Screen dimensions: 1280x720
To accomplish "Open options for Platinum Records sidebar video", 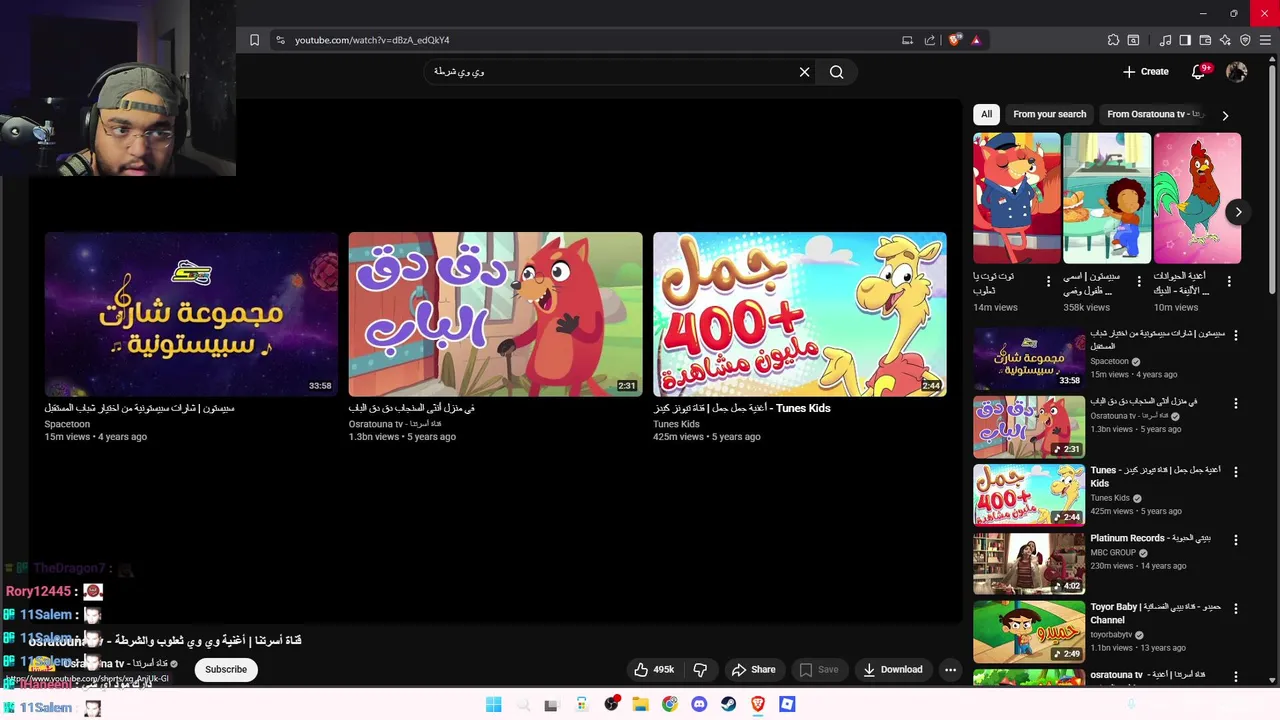I will tap(1235, 540).
